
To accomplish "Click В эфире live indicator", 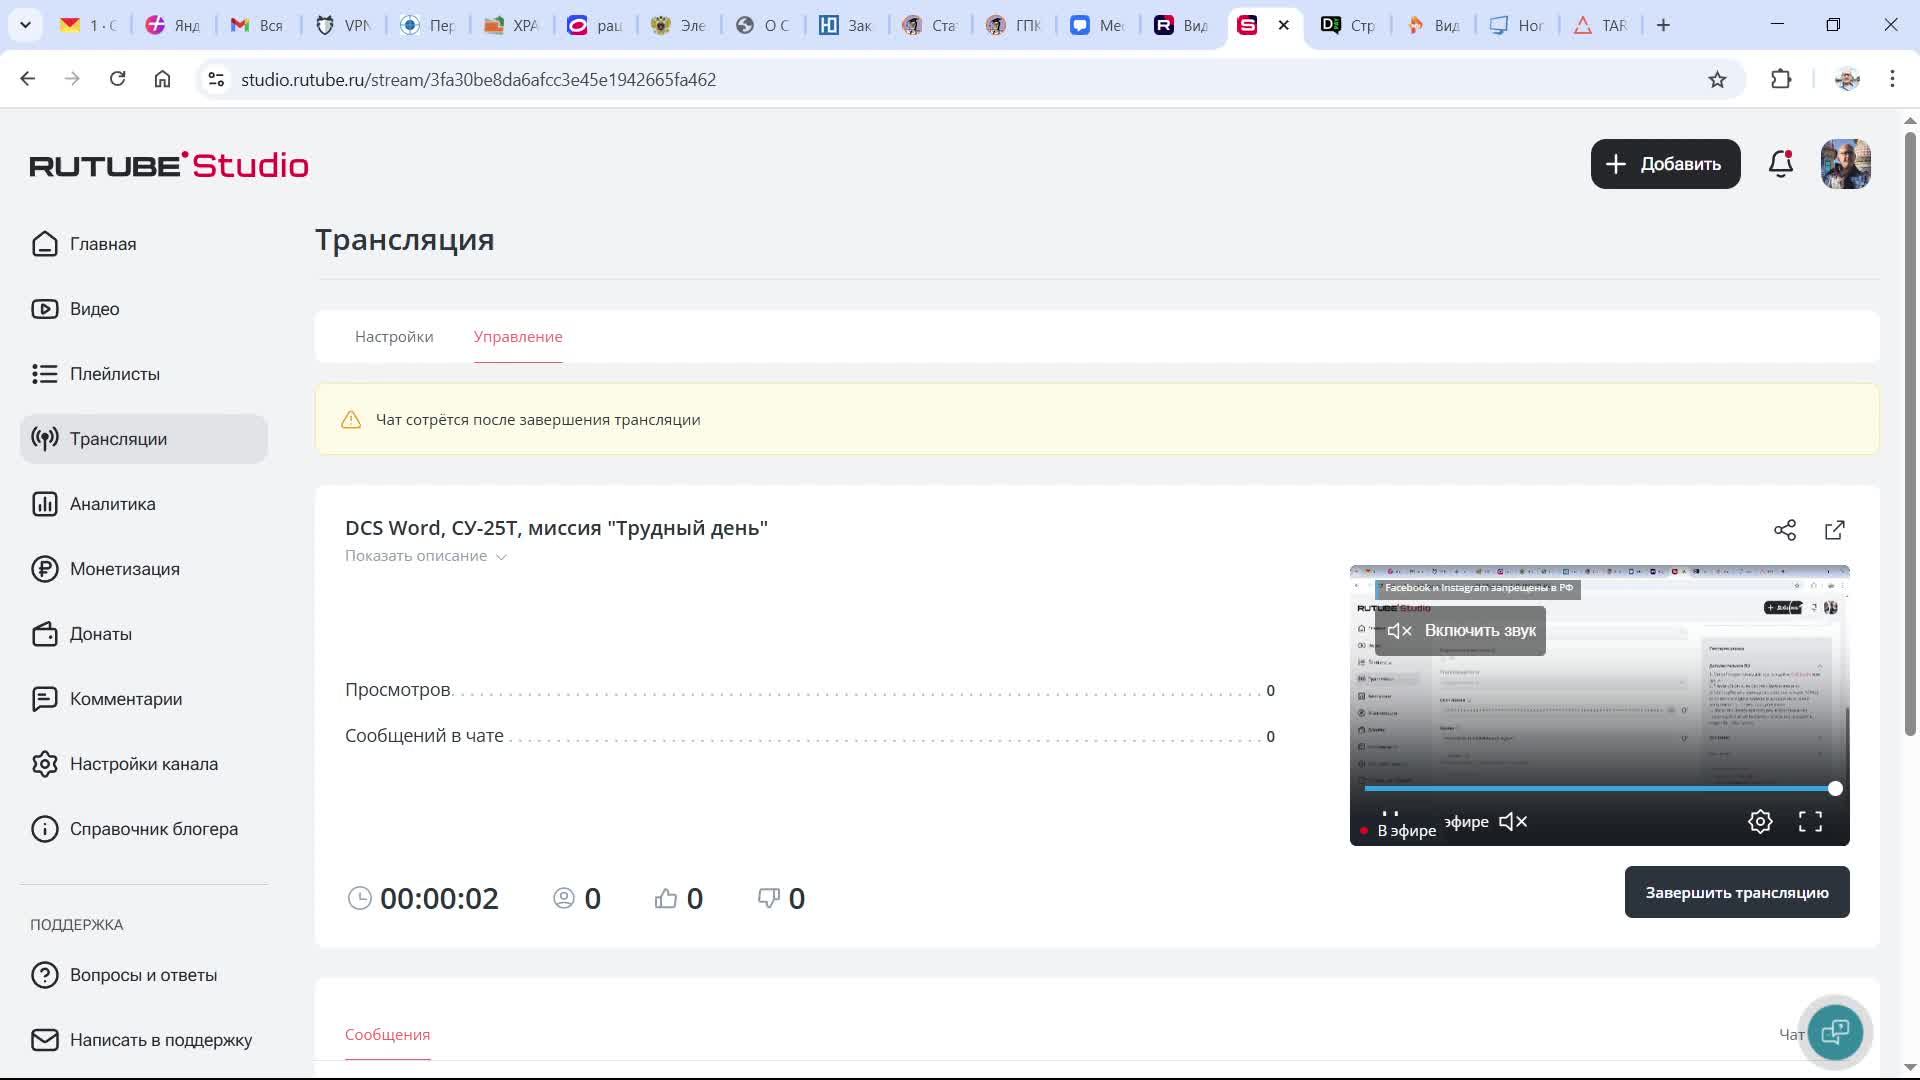I will pyautogui.click(x=1398, y=830).
